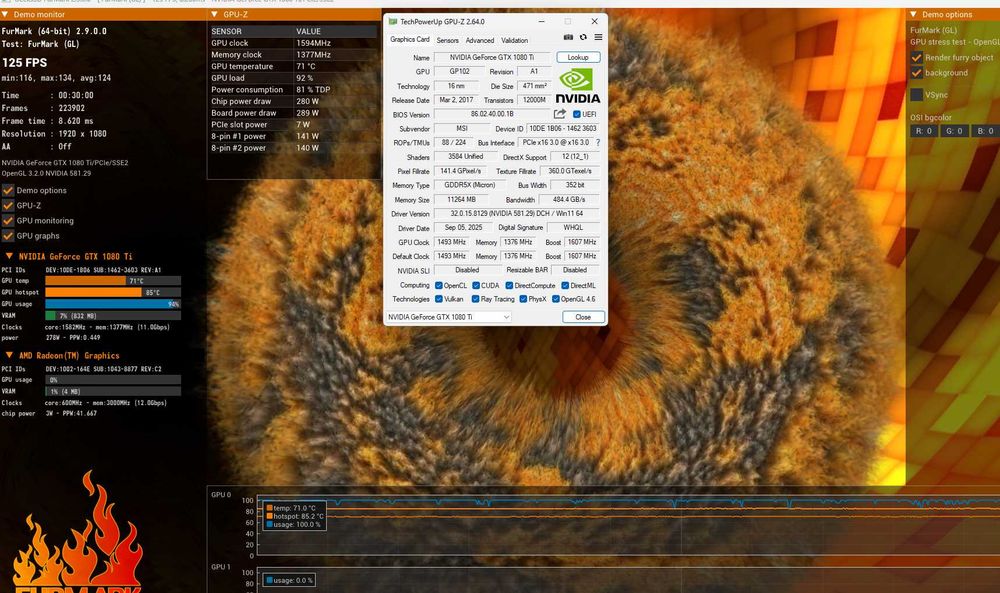Collapse the Demo monitor panel

pos(5,14)
